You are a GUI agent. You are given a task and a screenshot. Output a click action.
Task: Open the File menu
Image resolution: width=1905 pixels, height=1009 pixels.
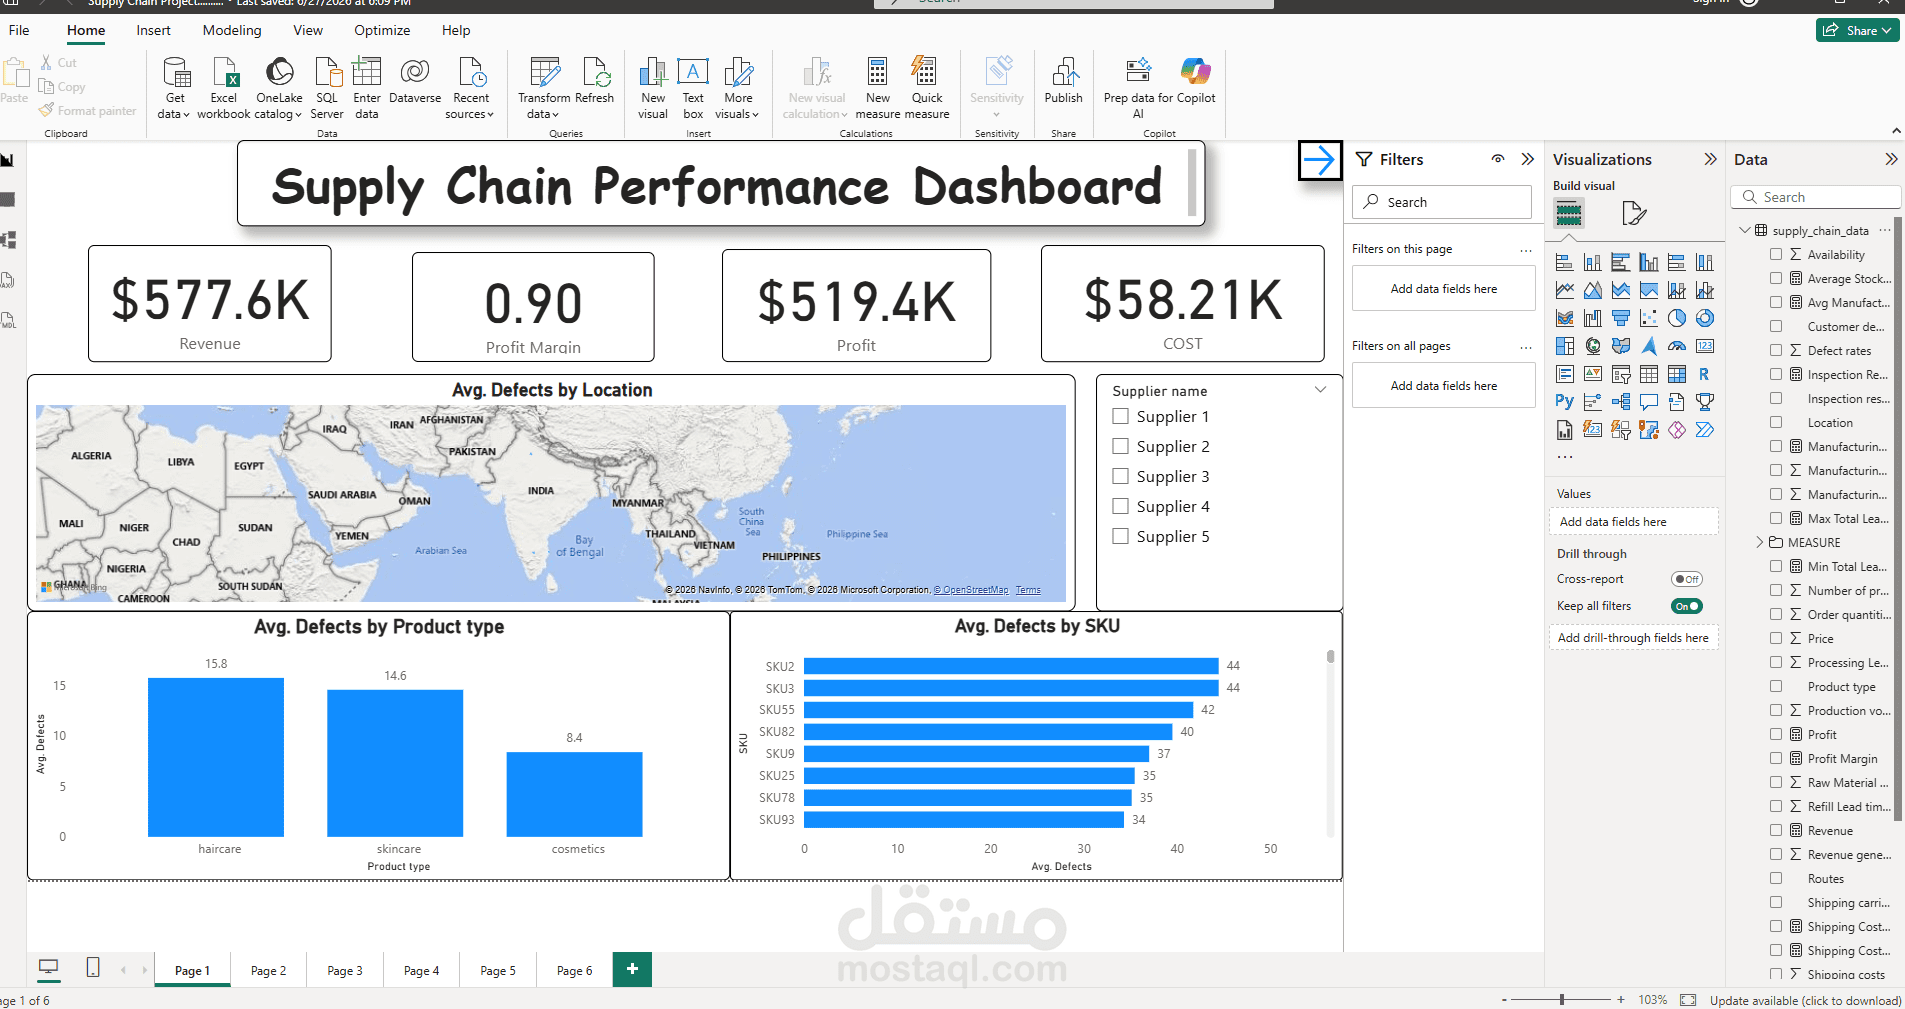click(19, 30)
